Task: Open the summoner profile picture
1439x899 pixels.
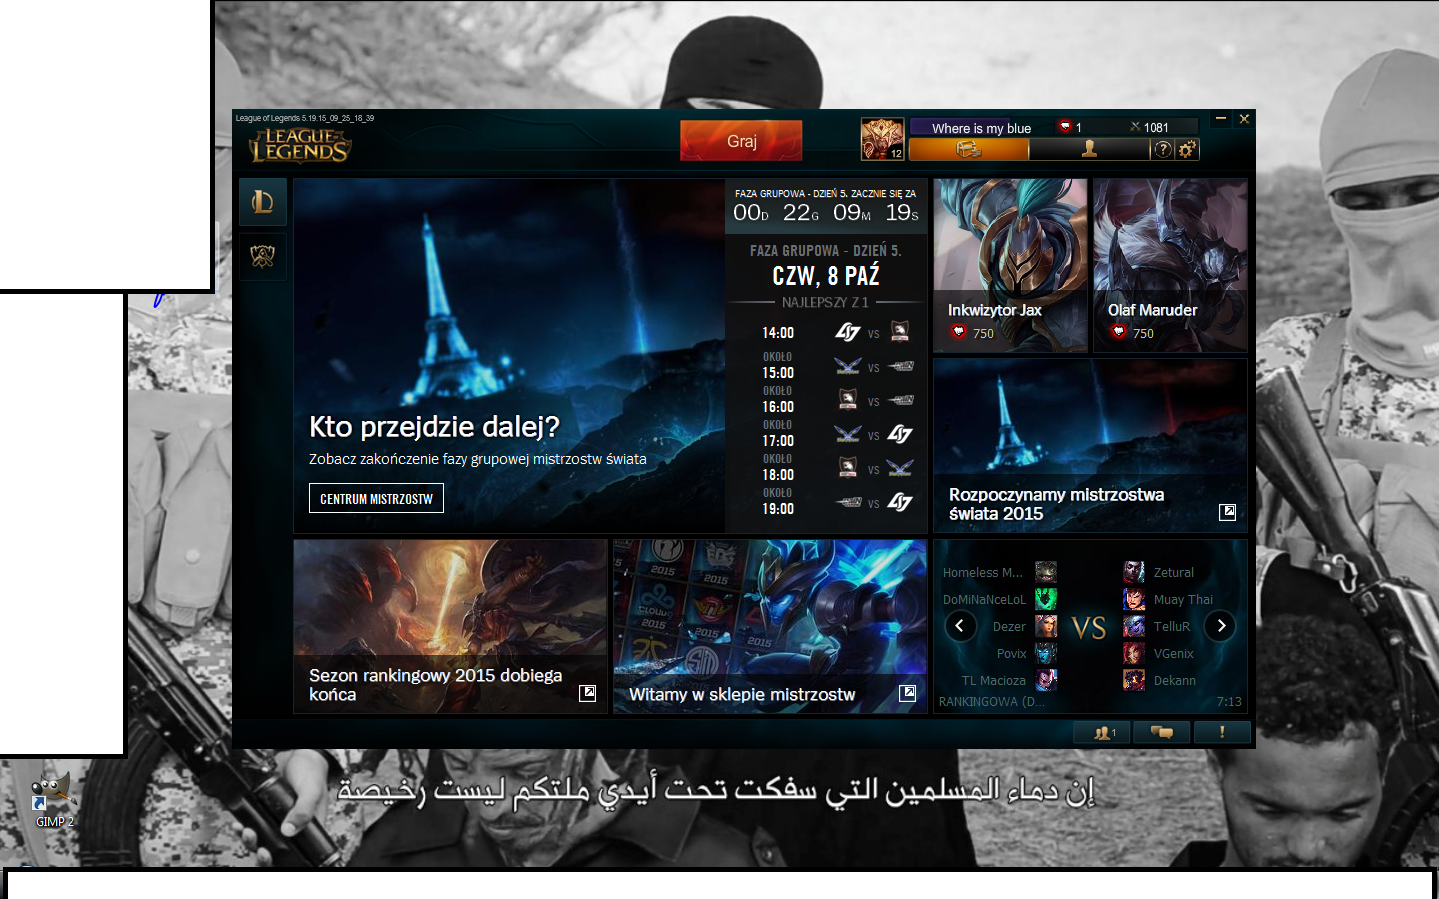Action: coord(882,139)
